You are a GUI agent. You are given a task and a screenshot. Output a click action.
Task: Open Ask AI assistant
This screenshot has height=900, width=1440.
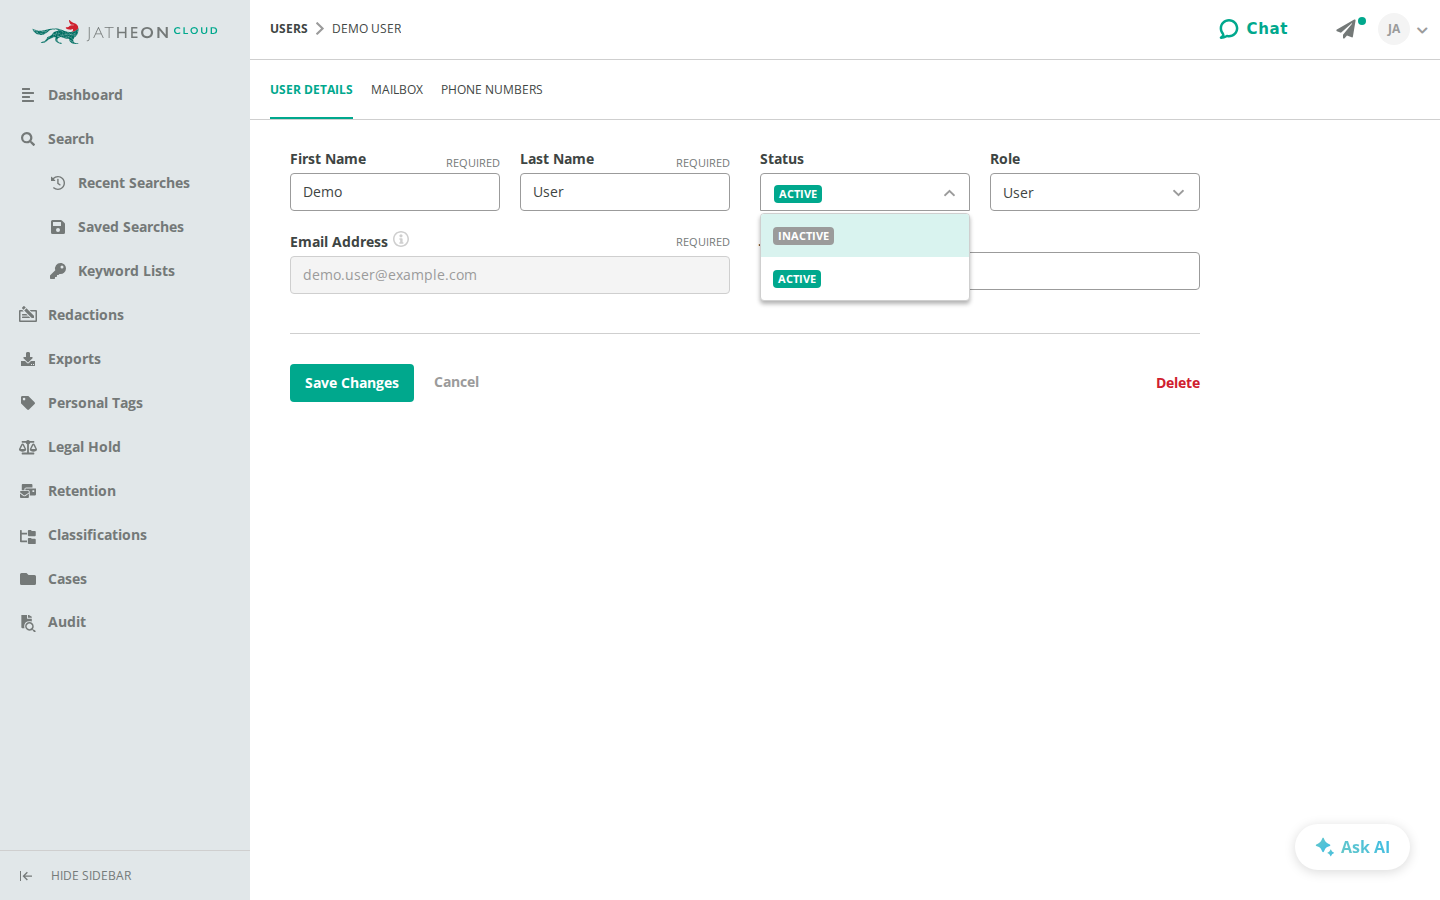pos(1352,847)
